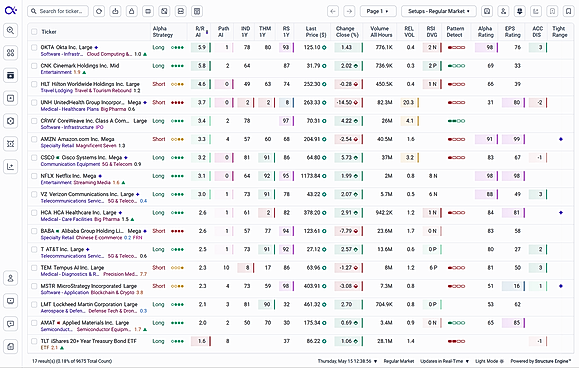
Task: Click the hexagon icon in the sidebar
Action: [x=11, y=121]
